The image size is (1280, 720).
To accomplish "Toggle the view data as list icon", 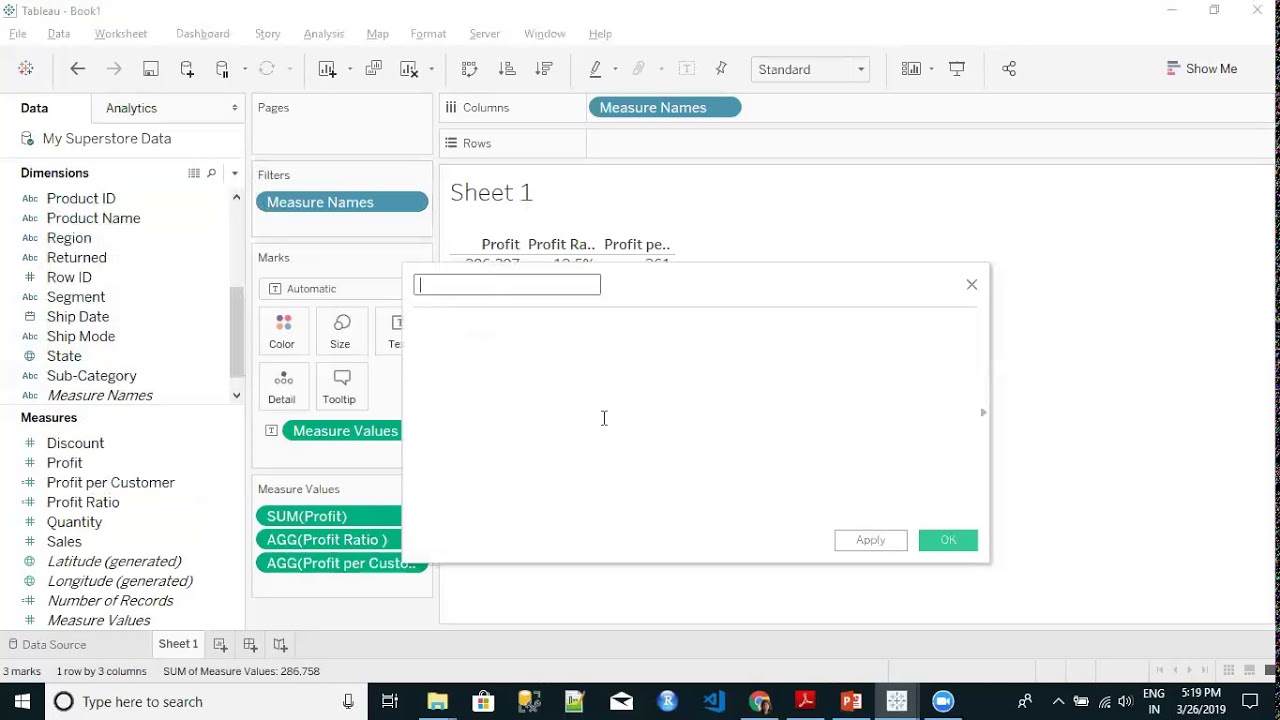I will click(x=194, y=173).
